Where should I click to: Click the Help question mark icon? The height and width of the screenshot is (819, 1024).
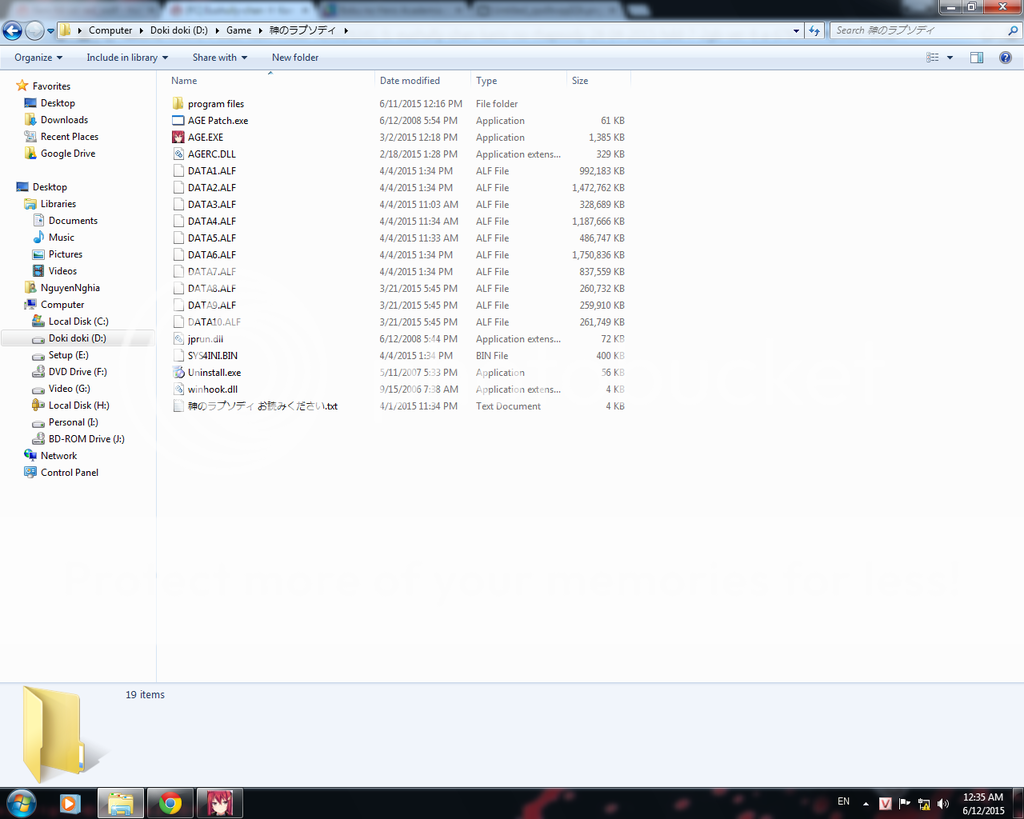pyautogui.click(x=1005, y=58)
